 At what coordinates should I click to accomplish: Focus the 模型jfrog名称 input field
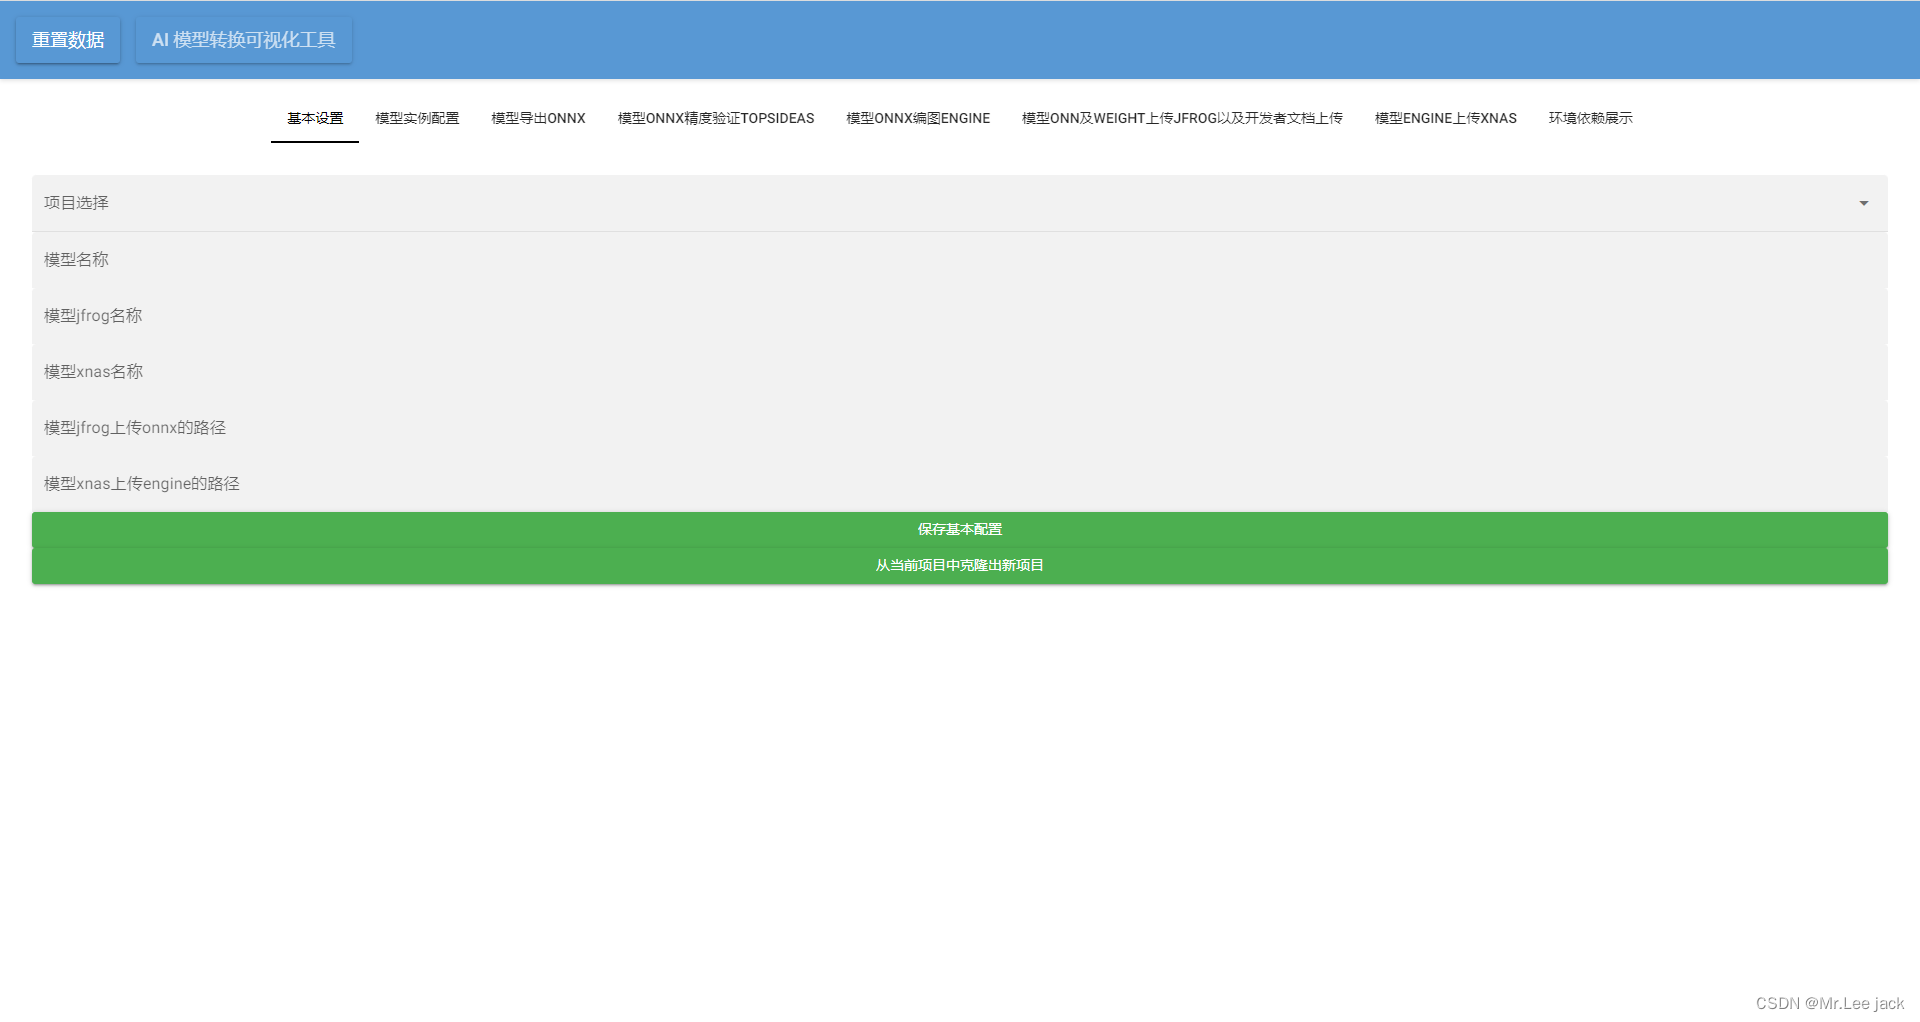pos(960,316)
